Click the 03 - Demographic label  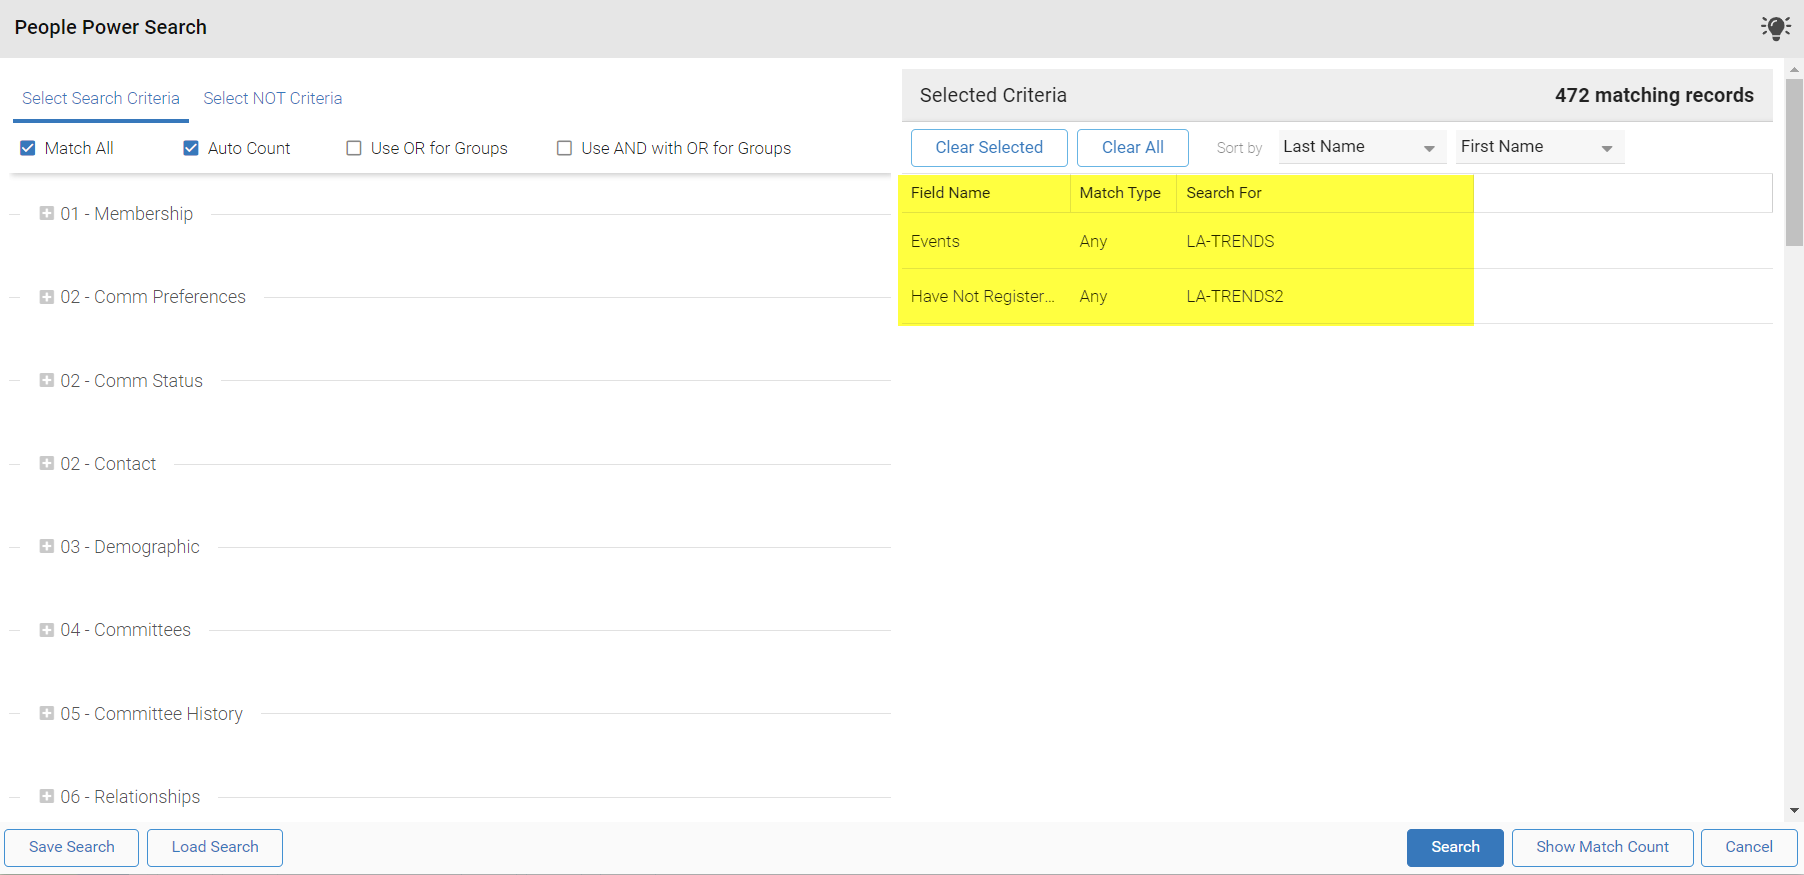[130, 547]
